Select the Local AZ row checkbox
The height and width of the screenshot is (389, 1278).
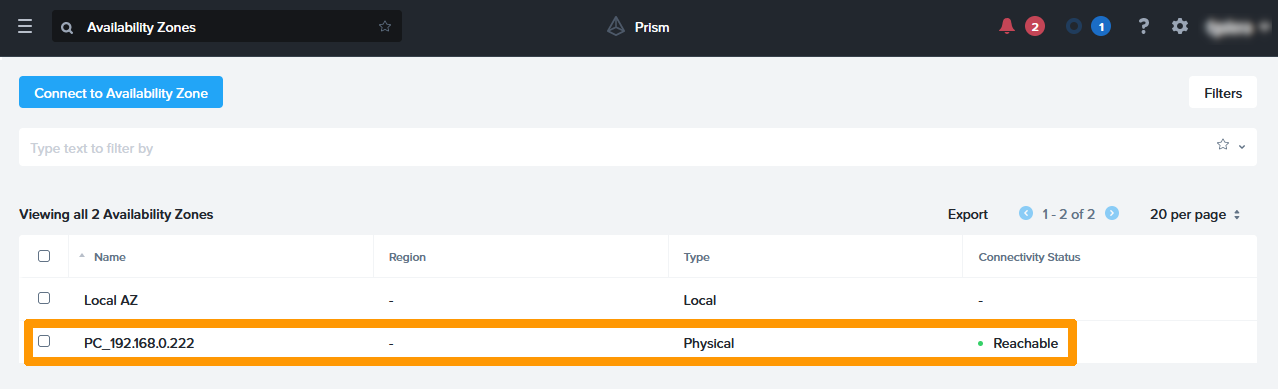44,298
